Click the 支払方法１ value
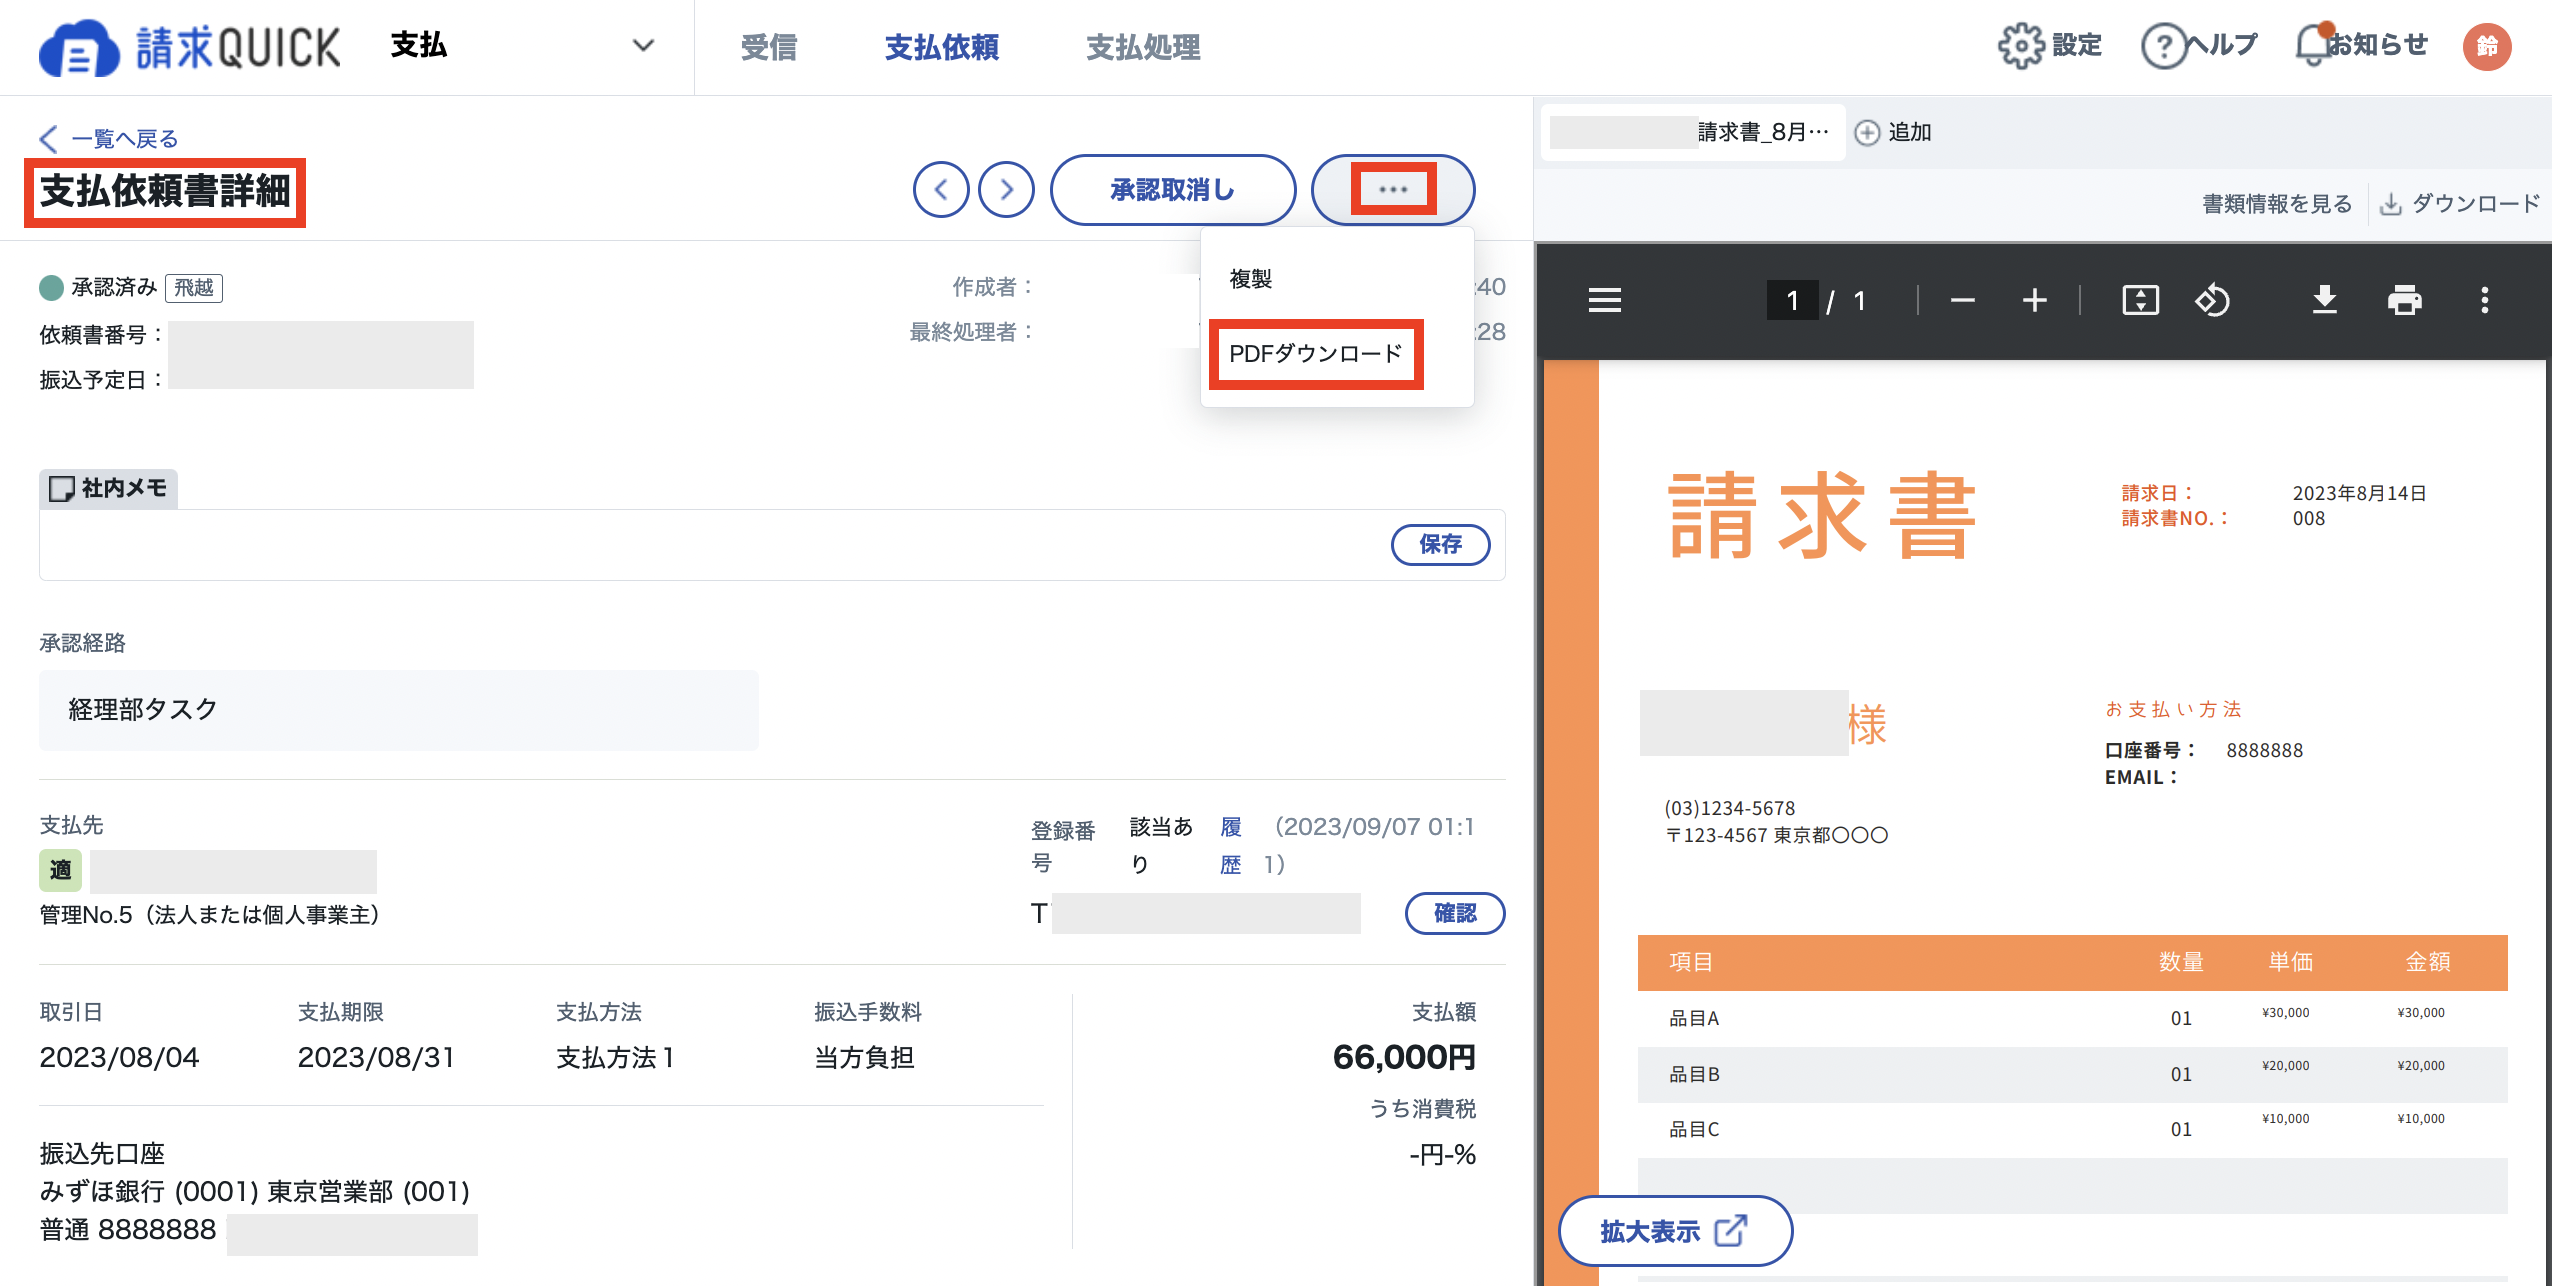Viewport: 2552px width, 1286px height. 615,1057
